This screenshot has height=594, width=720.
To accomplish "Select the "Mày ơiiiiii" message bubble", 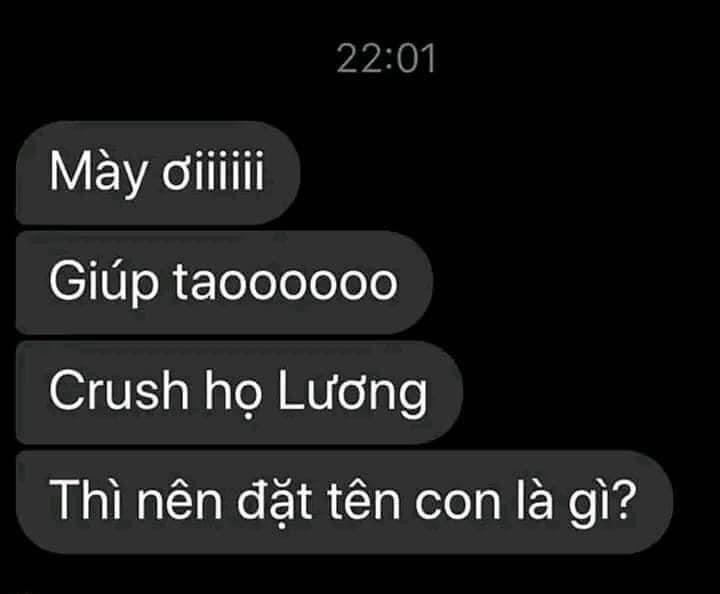I will [158, 173].
